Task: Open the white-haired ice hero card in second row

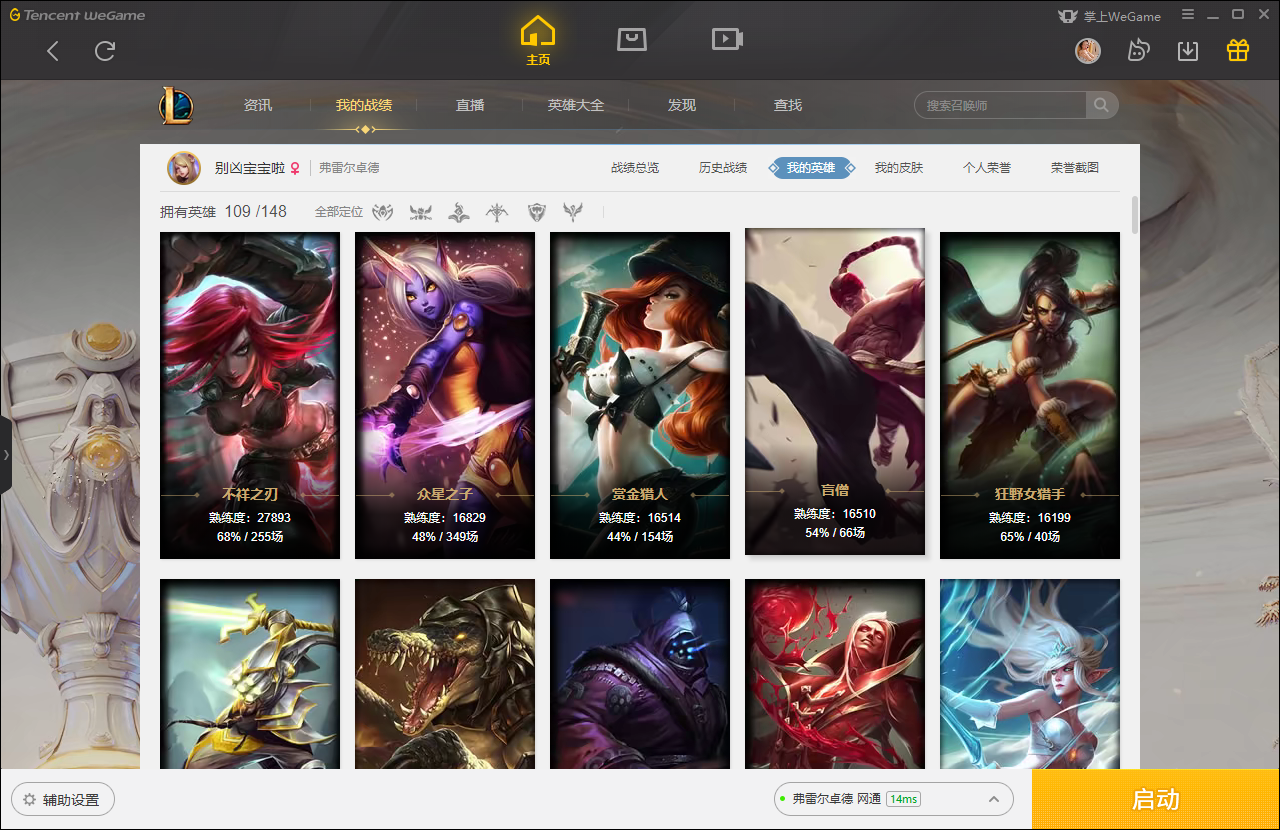Action: [x=1030, y=674]
